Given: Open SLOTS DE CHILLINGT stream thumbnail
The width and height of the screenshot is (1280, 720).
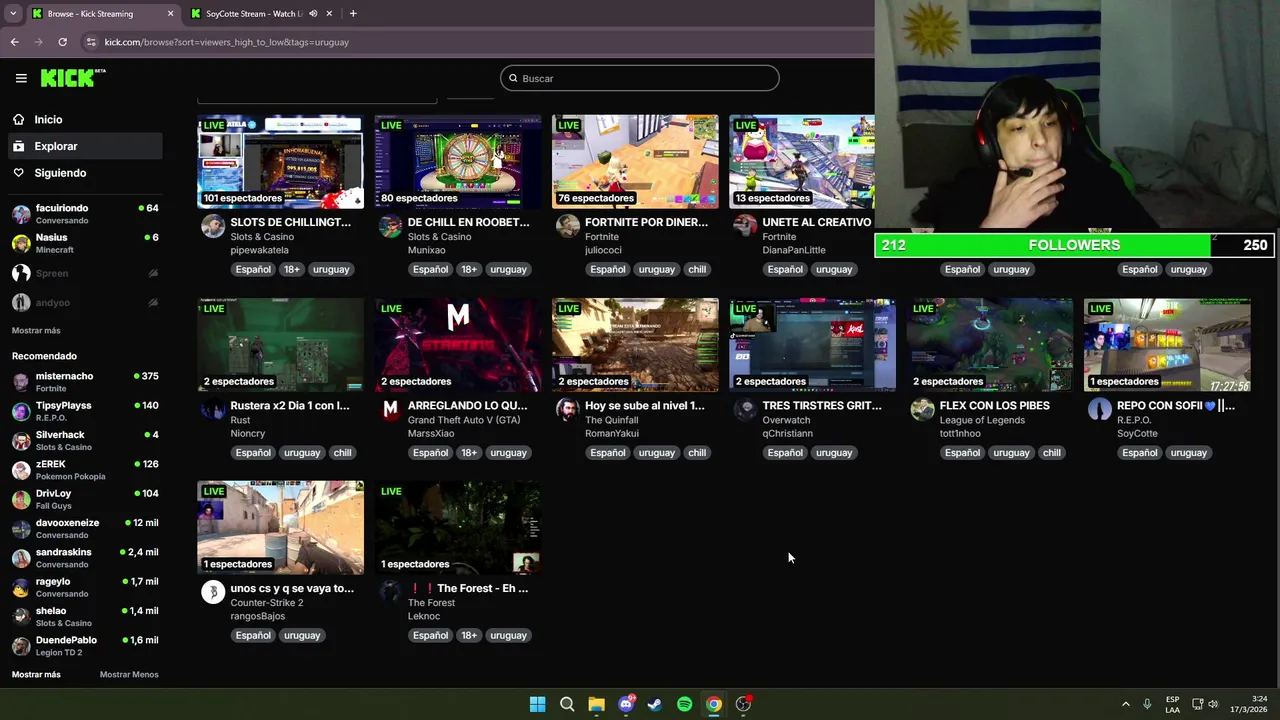Looking at the screenshot, I should (280, 161).
